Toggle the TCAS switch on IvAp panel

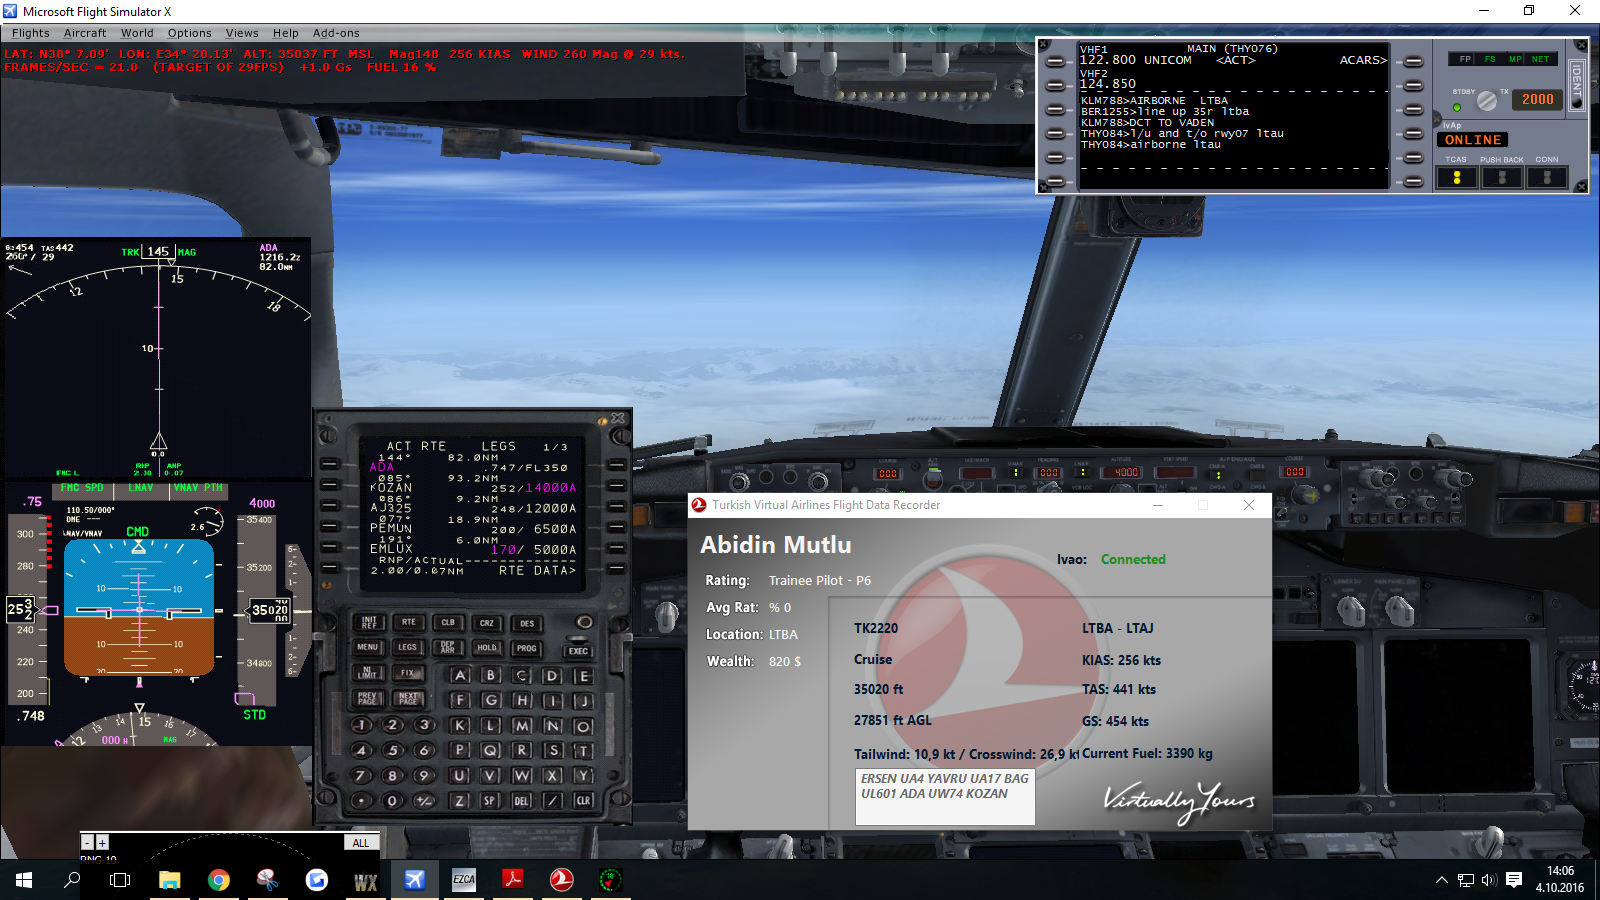click(x=1457, y=177)
